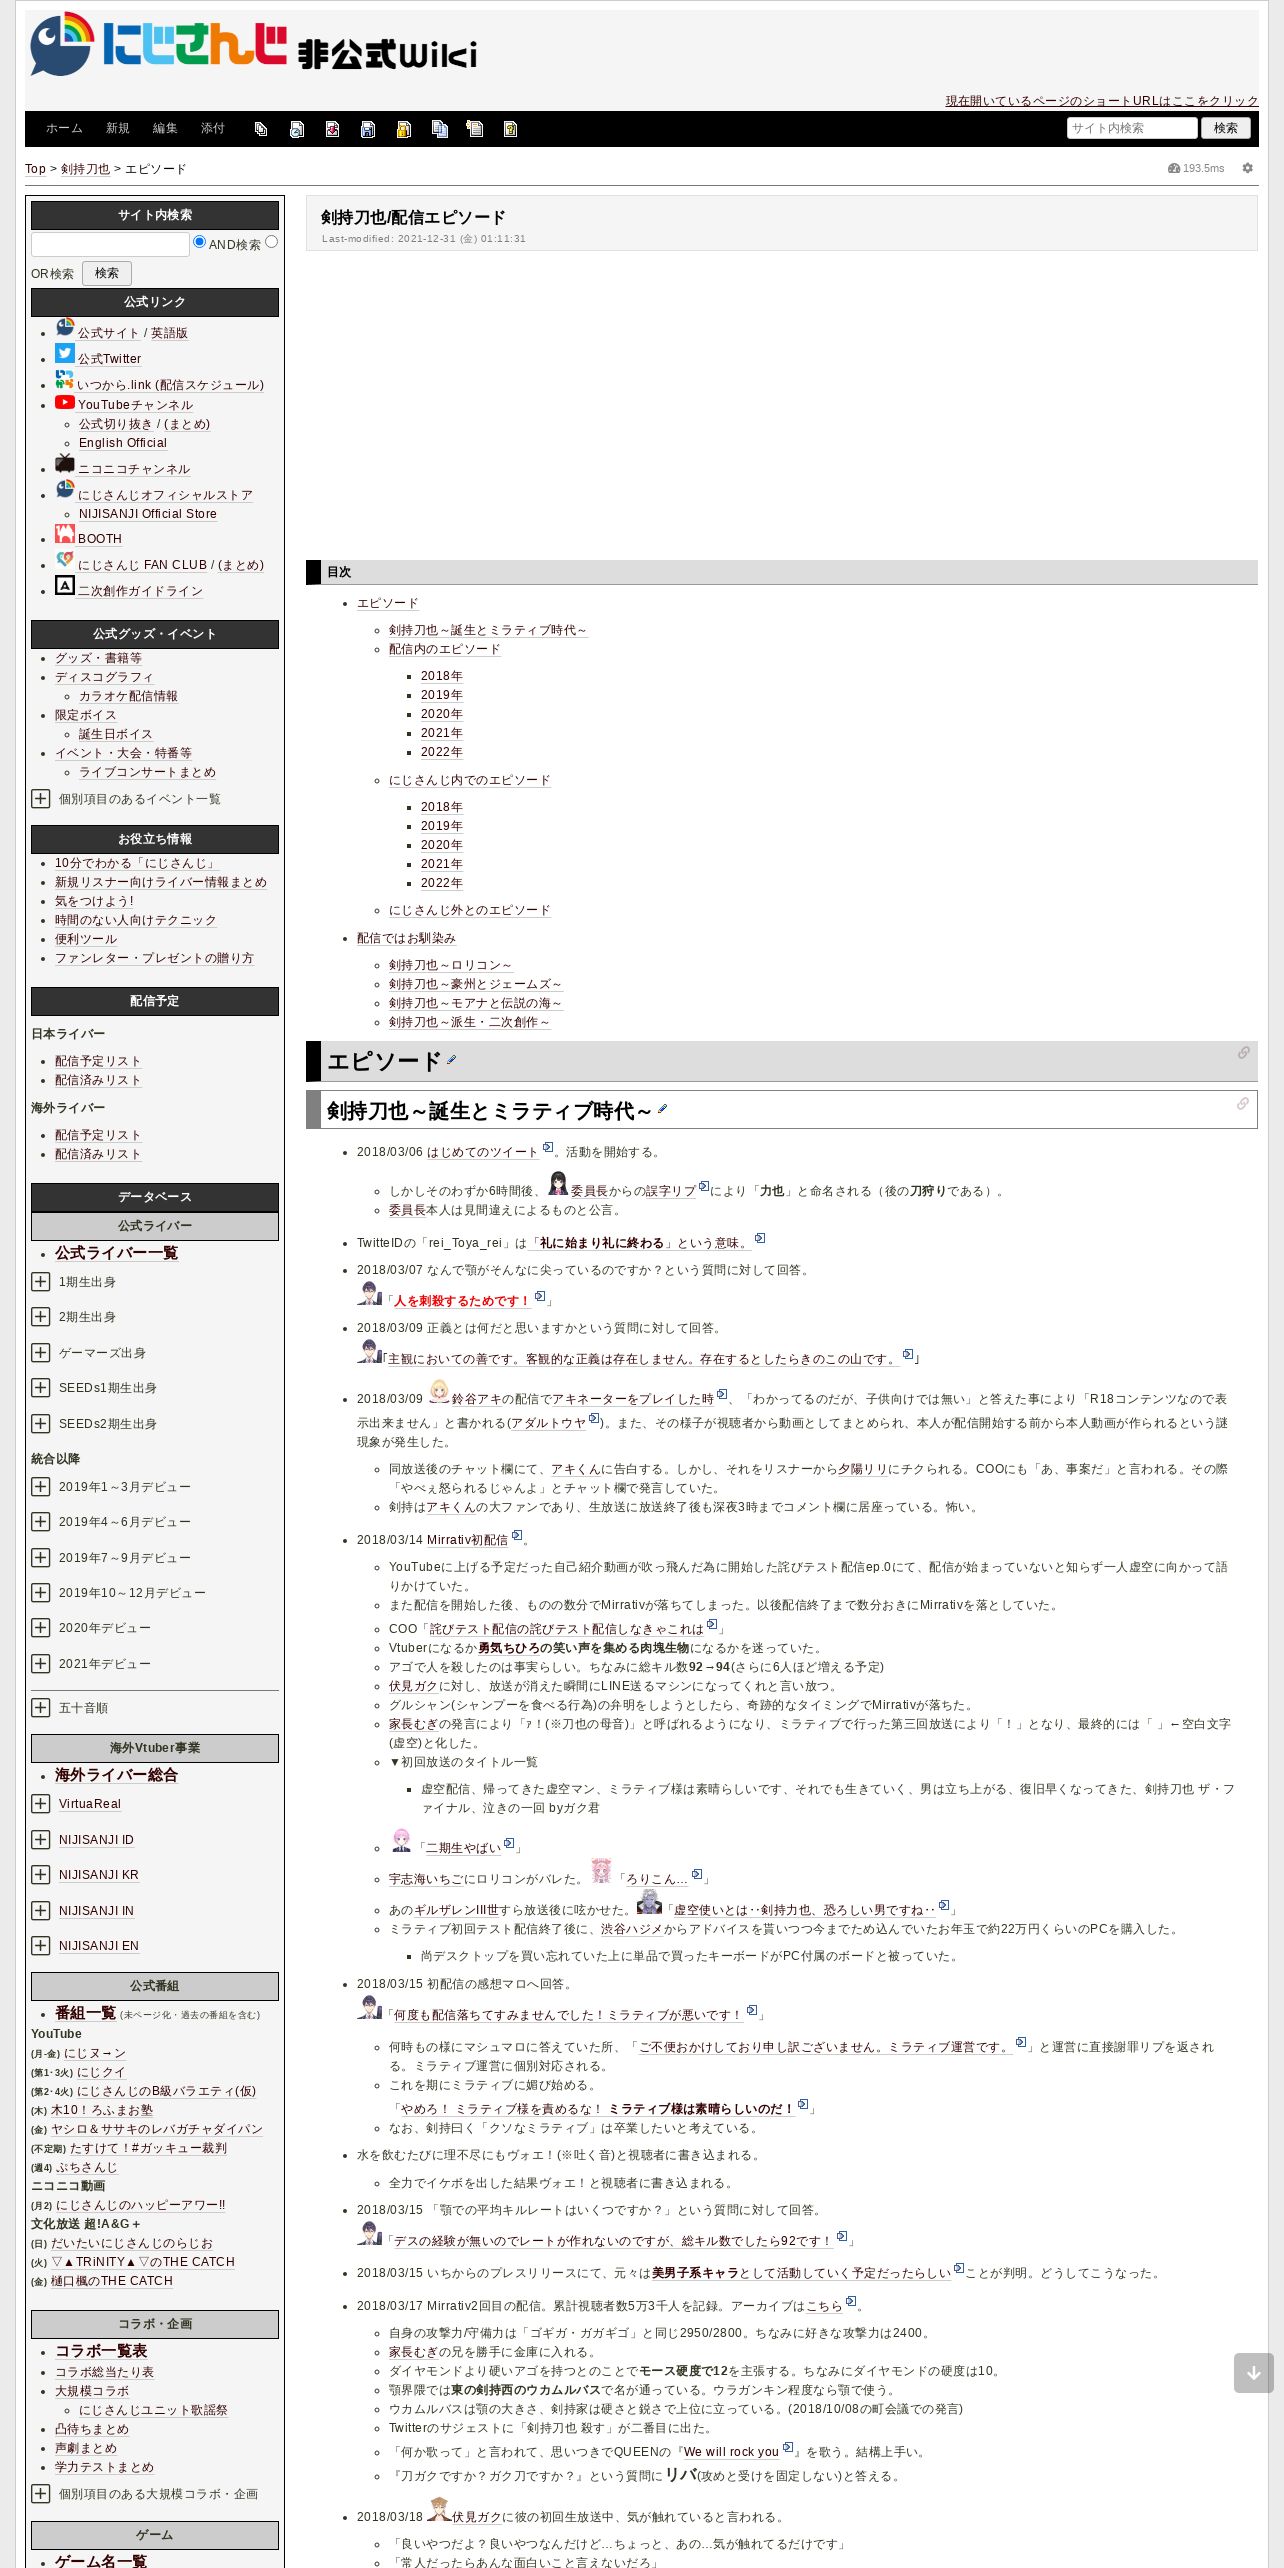This screenshot has height=2568, width=1284.
Task: Select the OR検索 radio button
Action: pyautogui.click(x=271, y=241)
